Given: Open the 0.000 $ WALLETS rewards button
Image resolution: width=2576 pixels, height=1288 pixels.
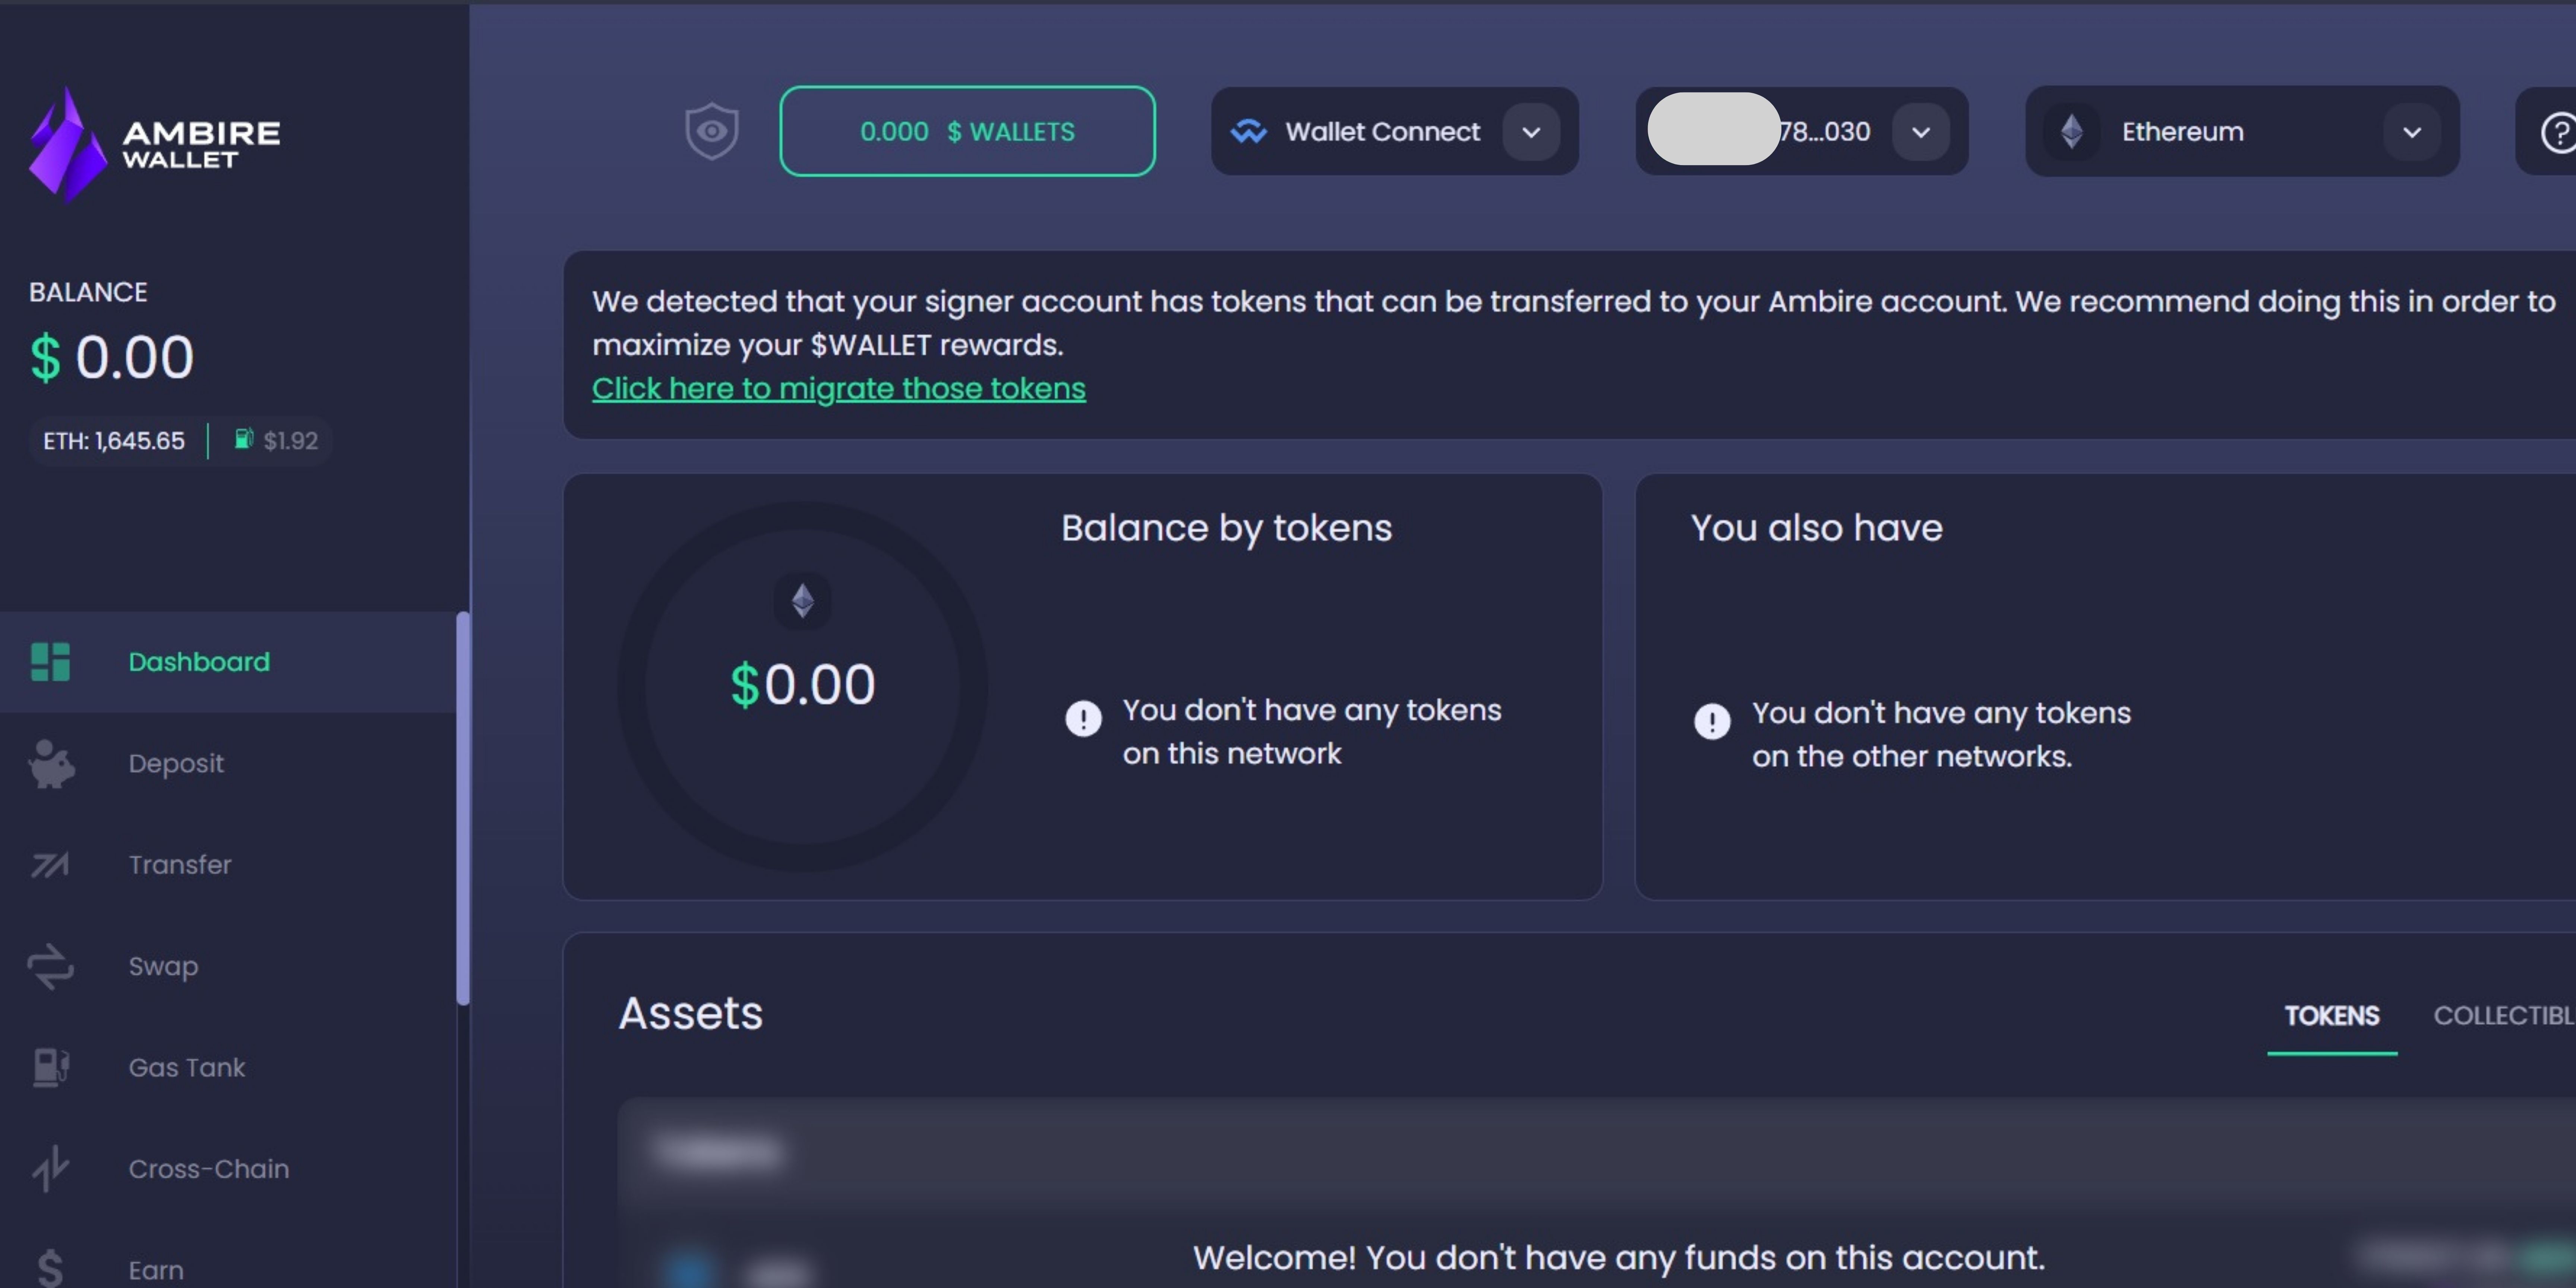Looking at the screenshot, I should point(967,131).
